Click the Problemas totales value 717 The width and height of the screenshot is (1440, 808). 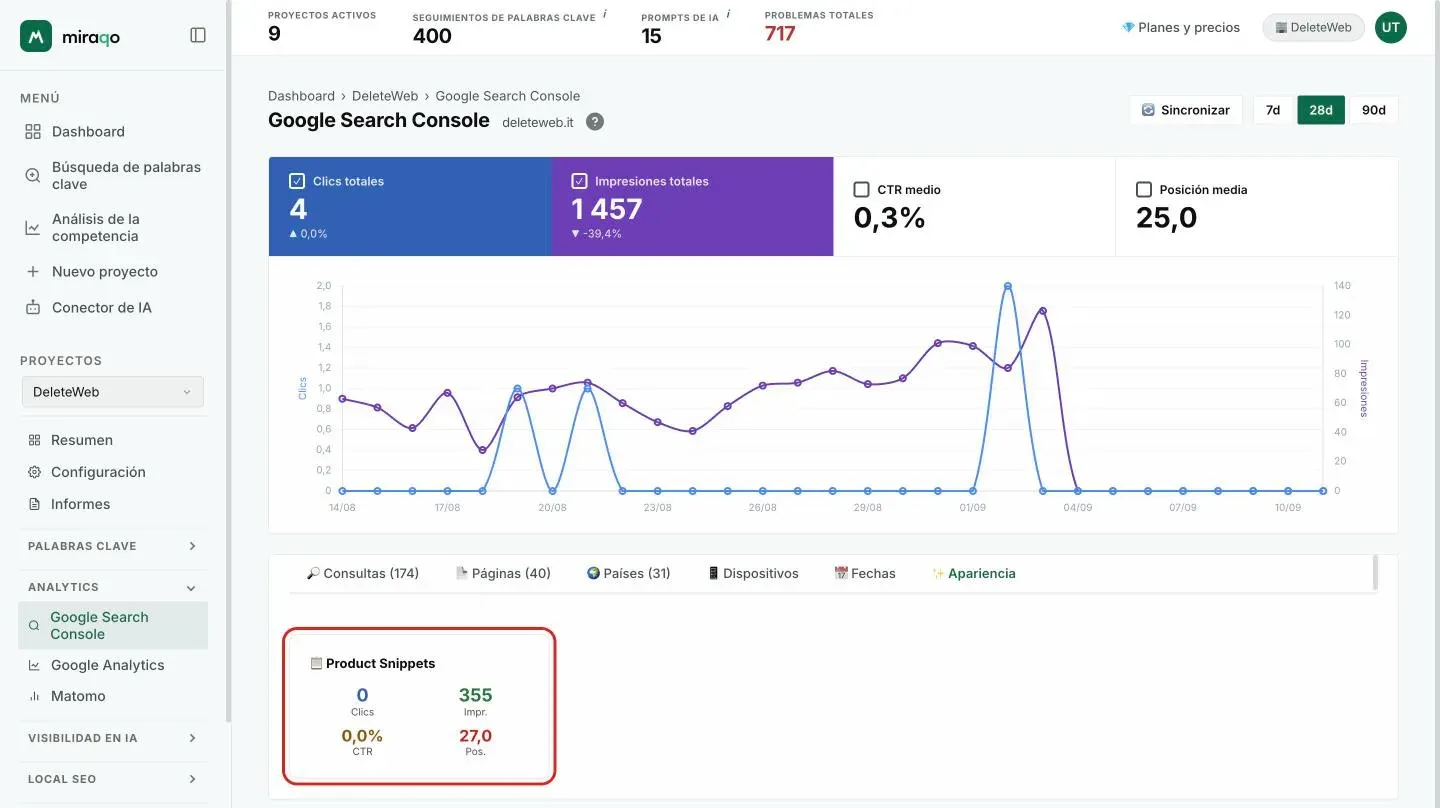tap(780, 34)
